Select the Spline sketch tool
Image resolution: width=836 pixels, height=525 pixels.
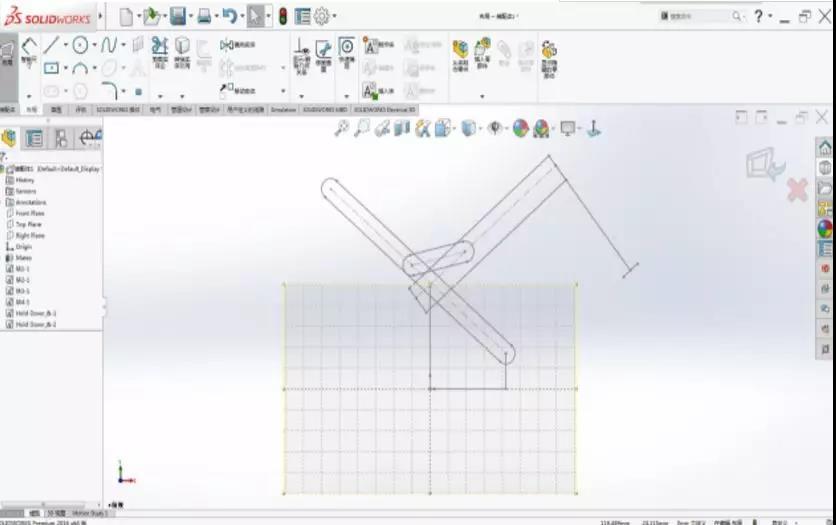click(x=109, y=45)
